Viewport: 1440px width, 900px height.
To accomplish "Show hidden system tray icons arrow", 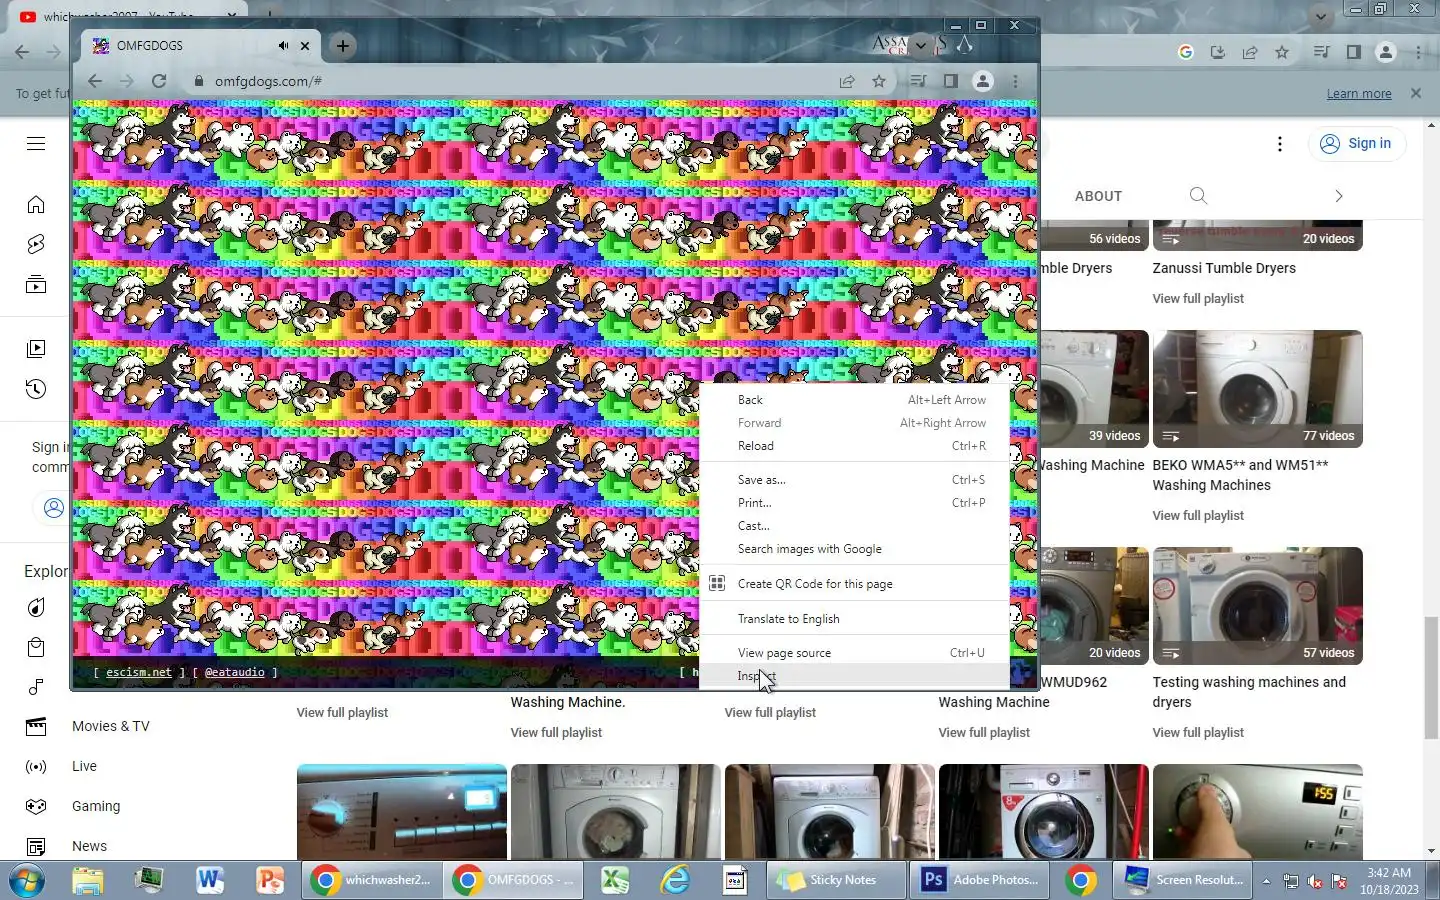I will (x=1265, y=881).
